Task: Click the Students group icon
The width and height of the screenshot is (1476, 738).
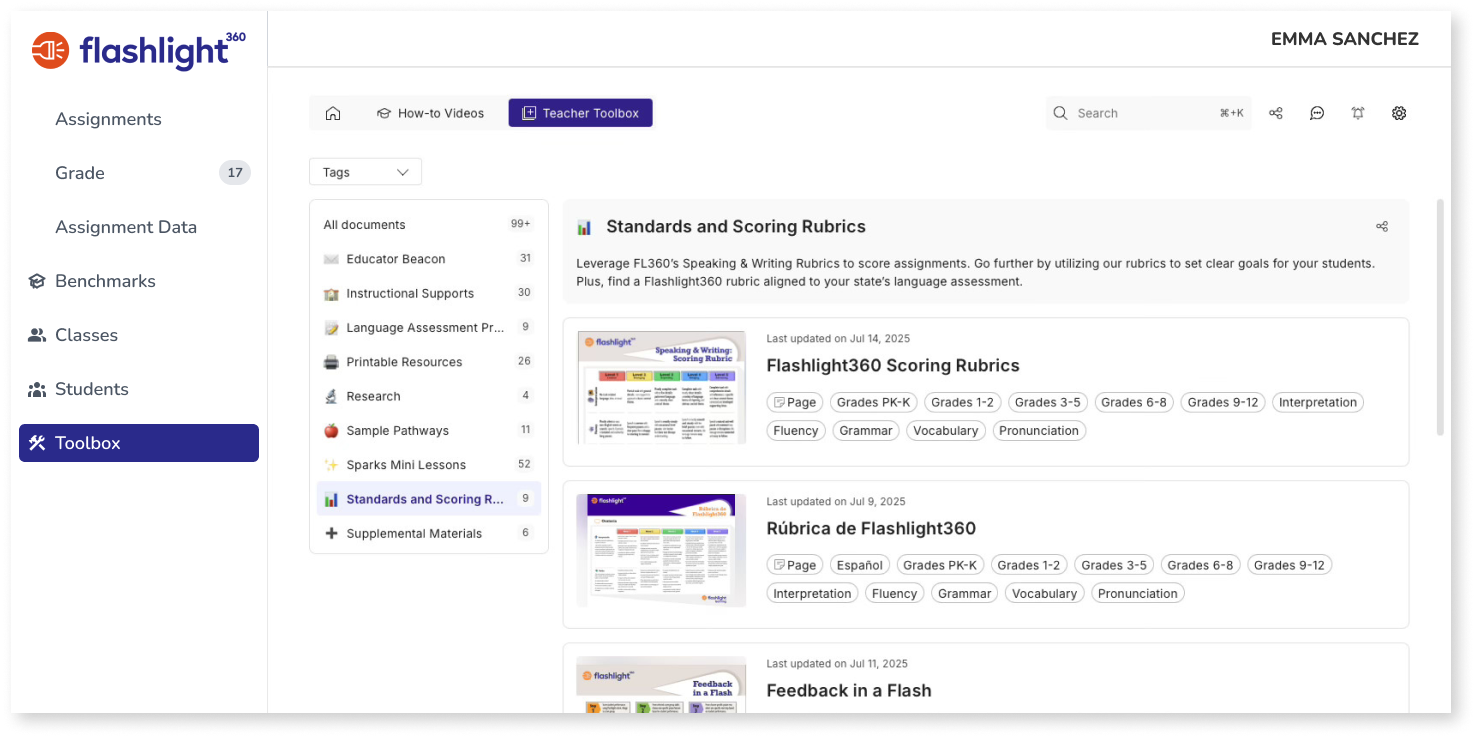Action: 37,389
